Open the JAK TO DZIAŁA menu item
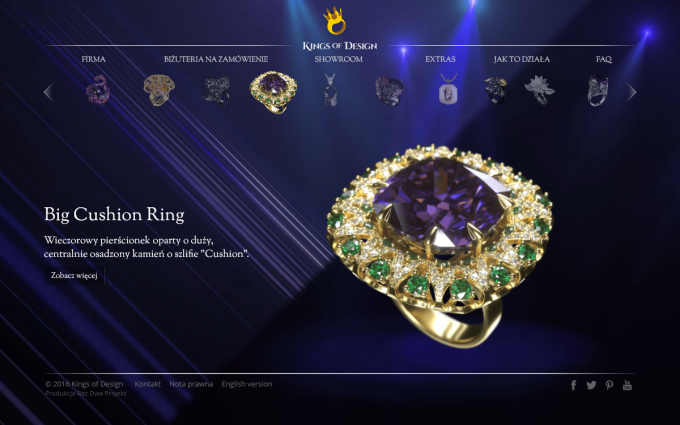The width and height of the screenshot is (680, 425). click(x=522, y=59)
